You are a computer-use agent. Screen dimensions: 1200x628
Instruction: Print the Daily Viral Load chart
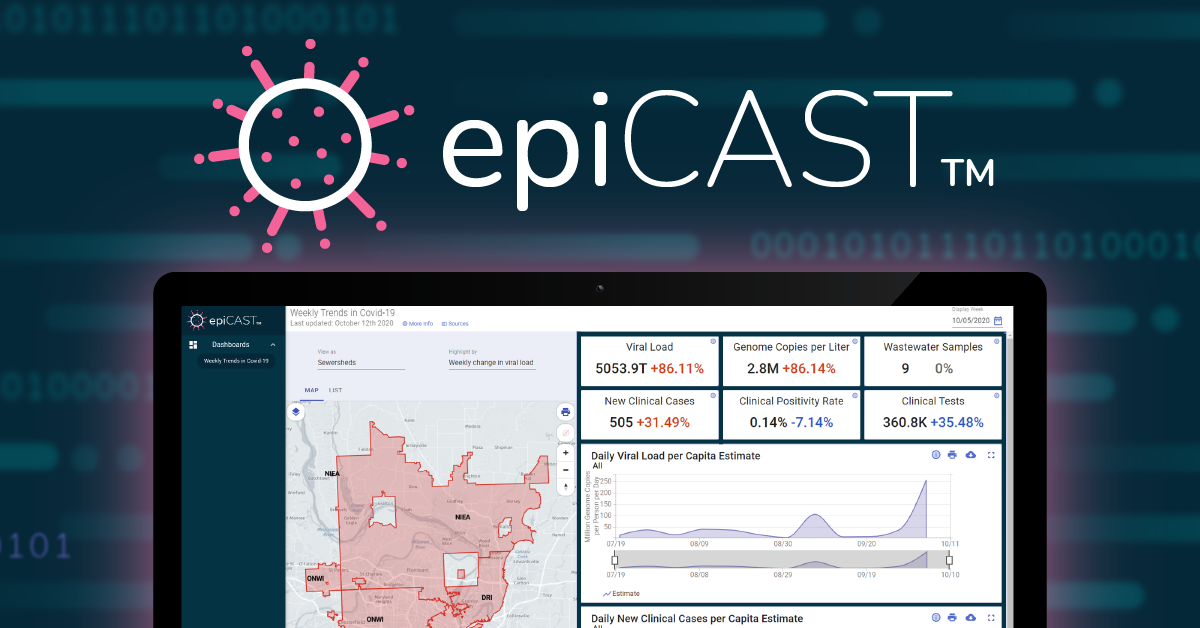[953, 455]
